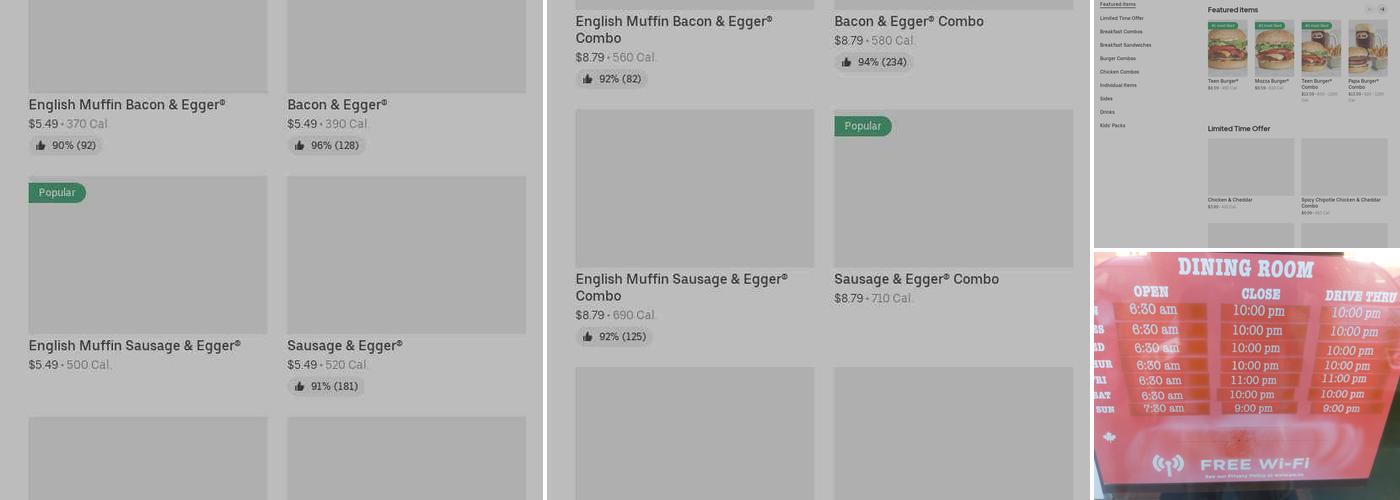1400x500 pixels.
Task: Open the Chicken & Cheddar limited offer
Action: (x=1250, y=167)
